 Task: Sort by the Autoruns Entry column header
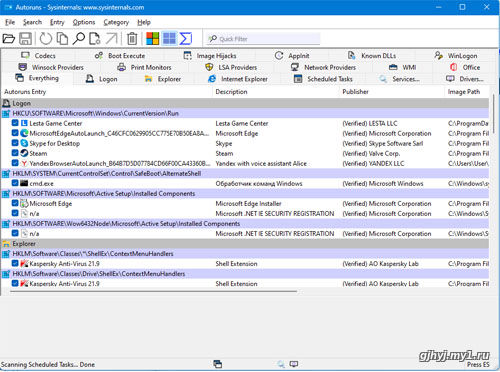pyautogui.click(x=107, y=92)
